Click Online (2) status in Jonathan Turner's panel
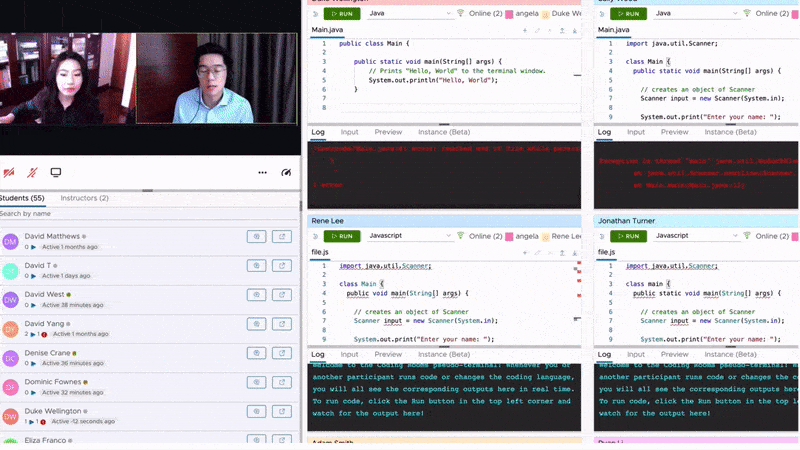The image size is (800, 450). 771,236
